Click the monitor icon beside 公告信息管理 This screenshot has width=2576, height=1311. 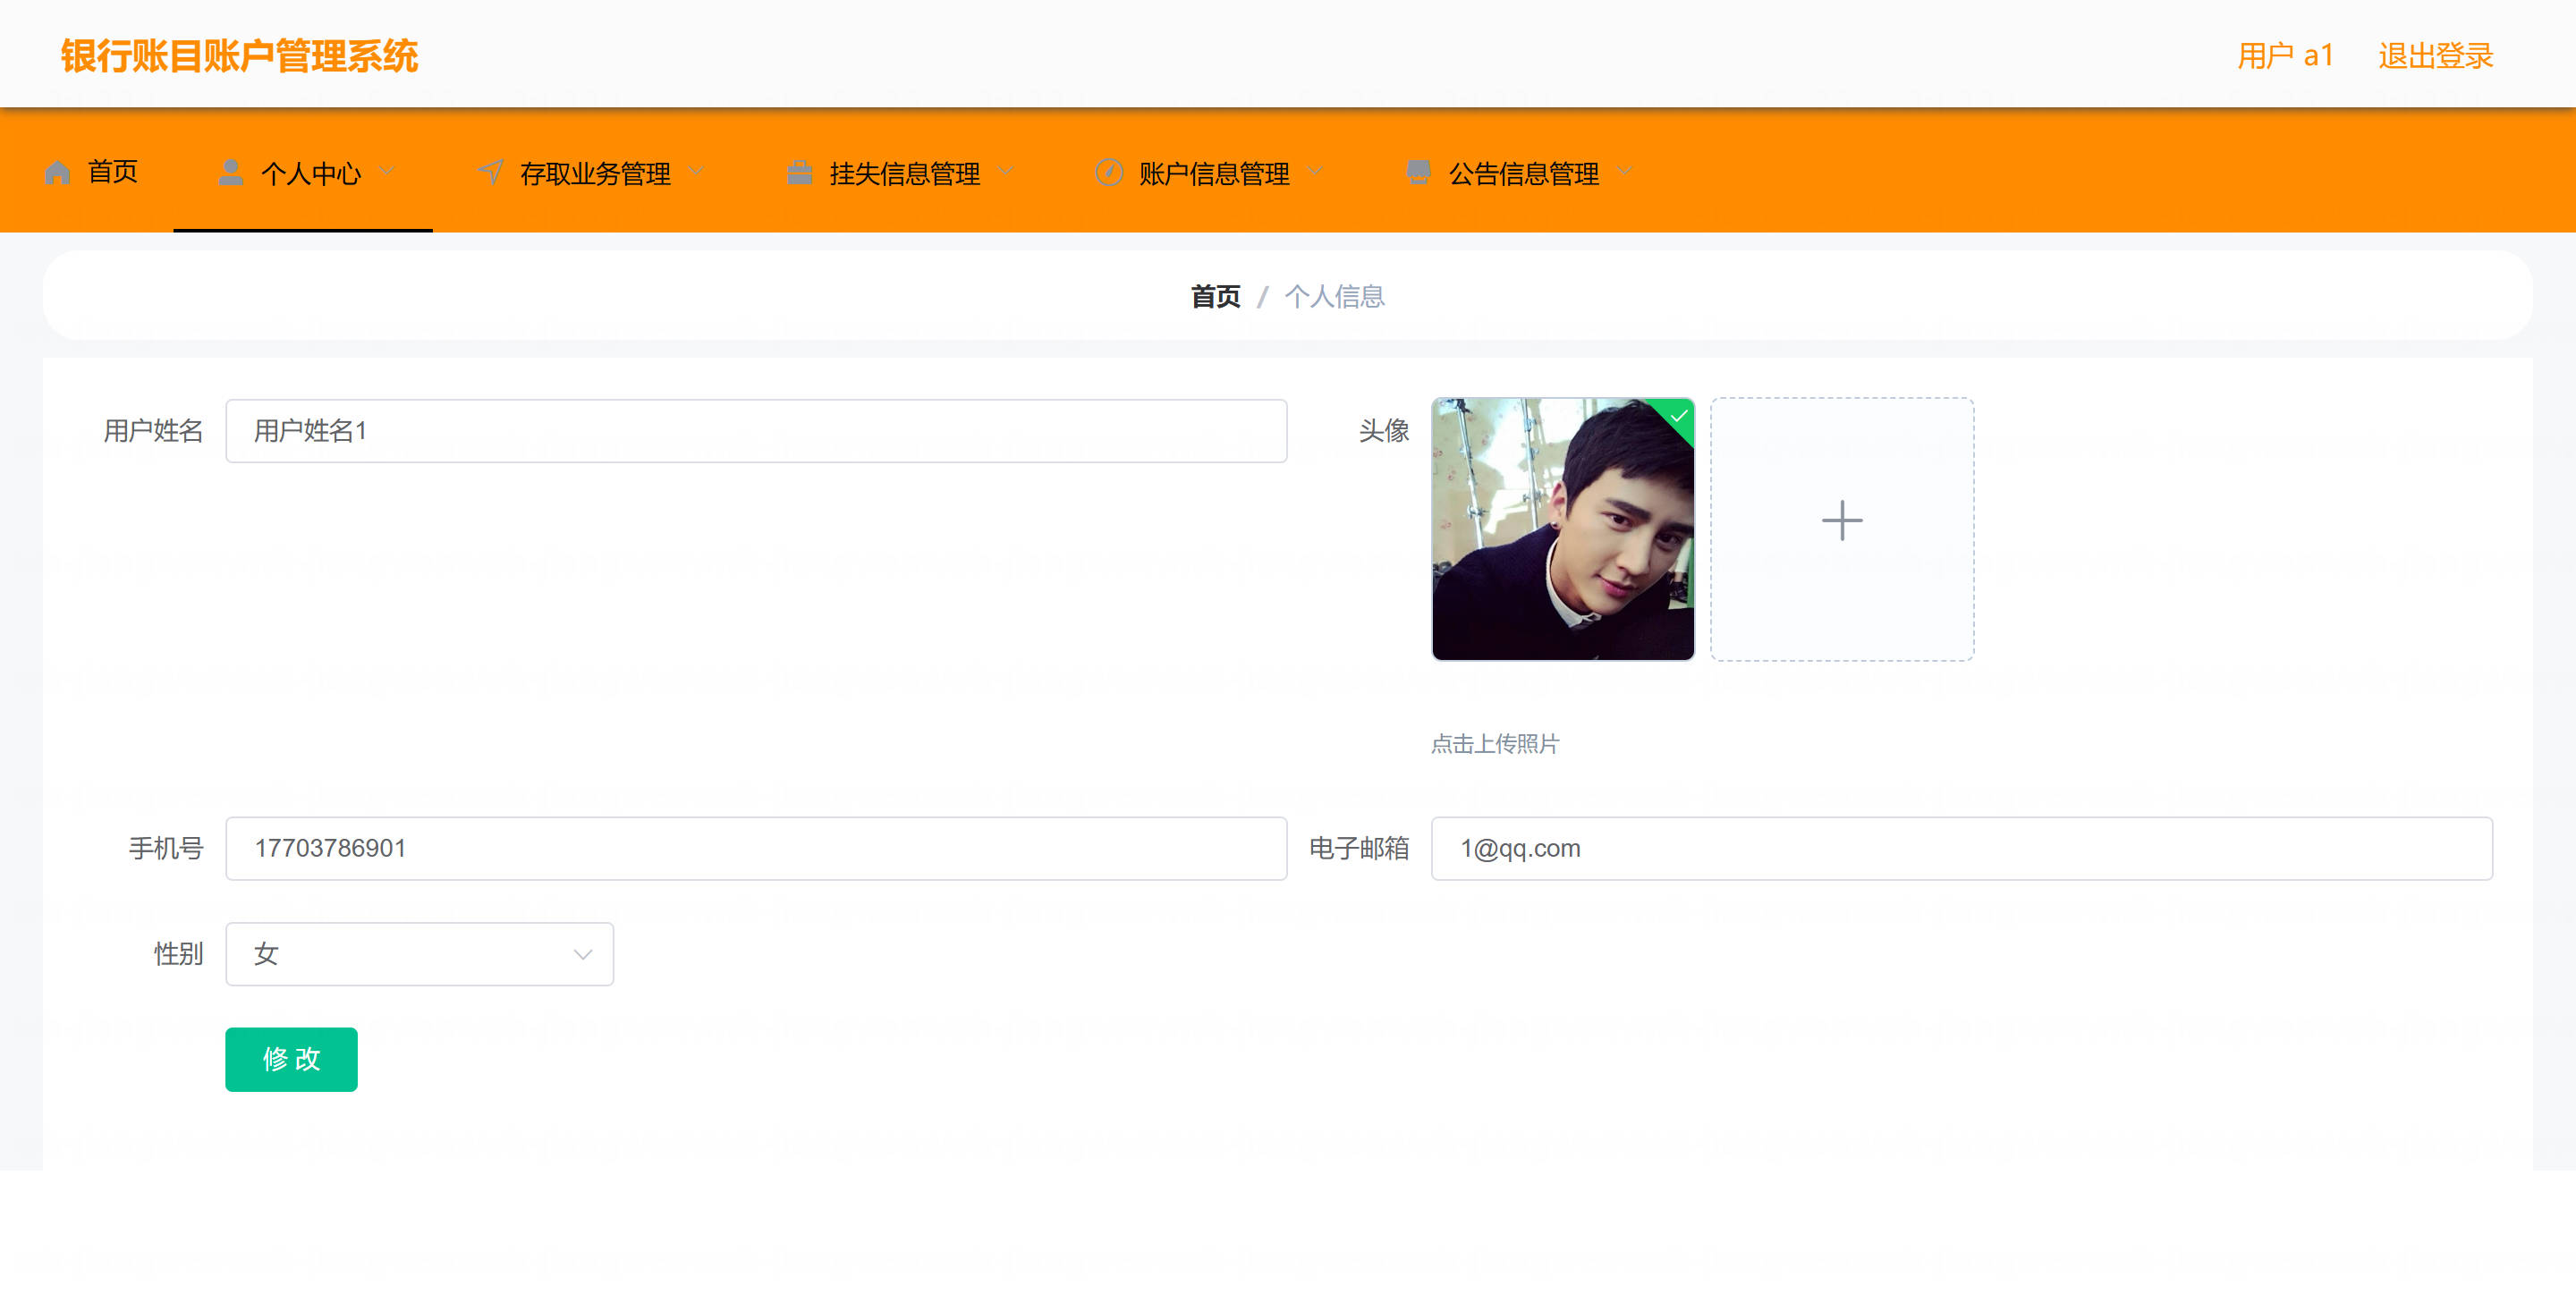coord(1418,173)
